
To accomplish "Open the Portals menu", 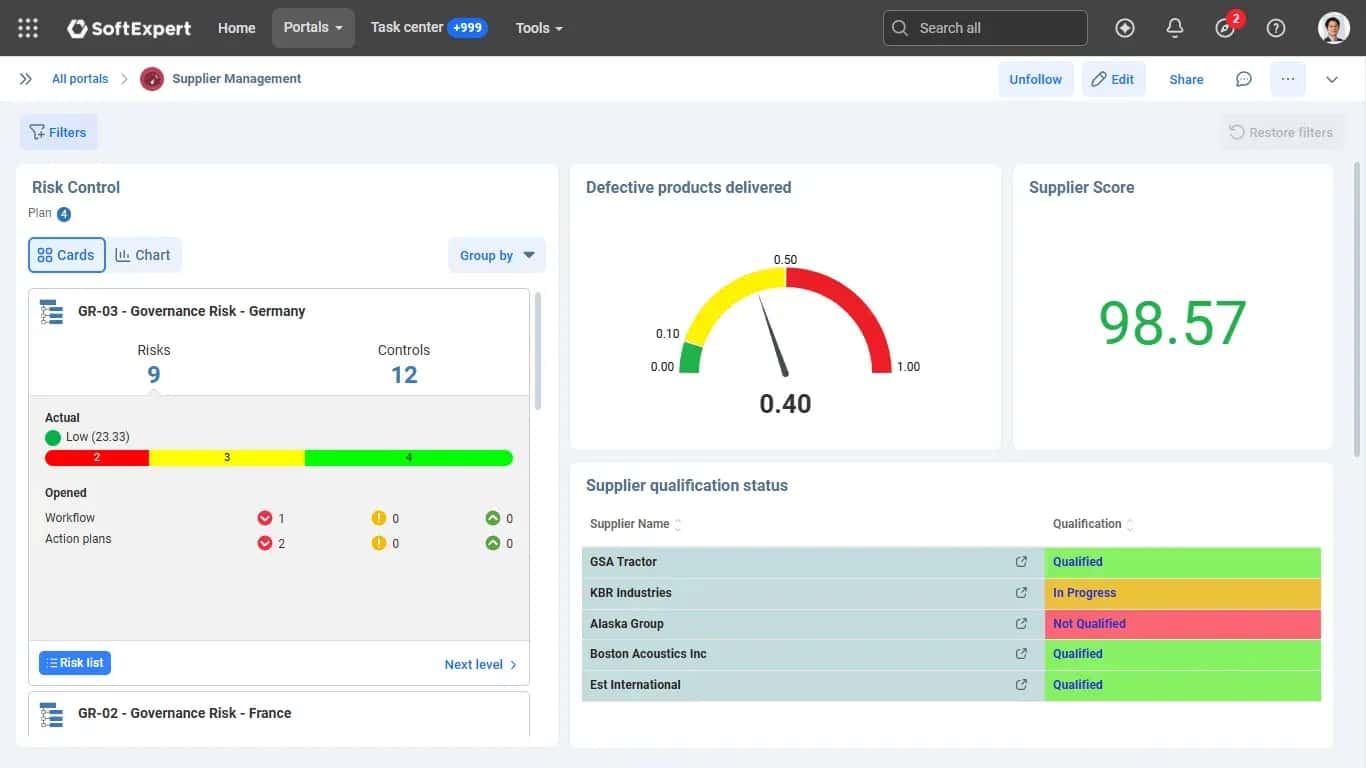I will click(x=313, y=28).
